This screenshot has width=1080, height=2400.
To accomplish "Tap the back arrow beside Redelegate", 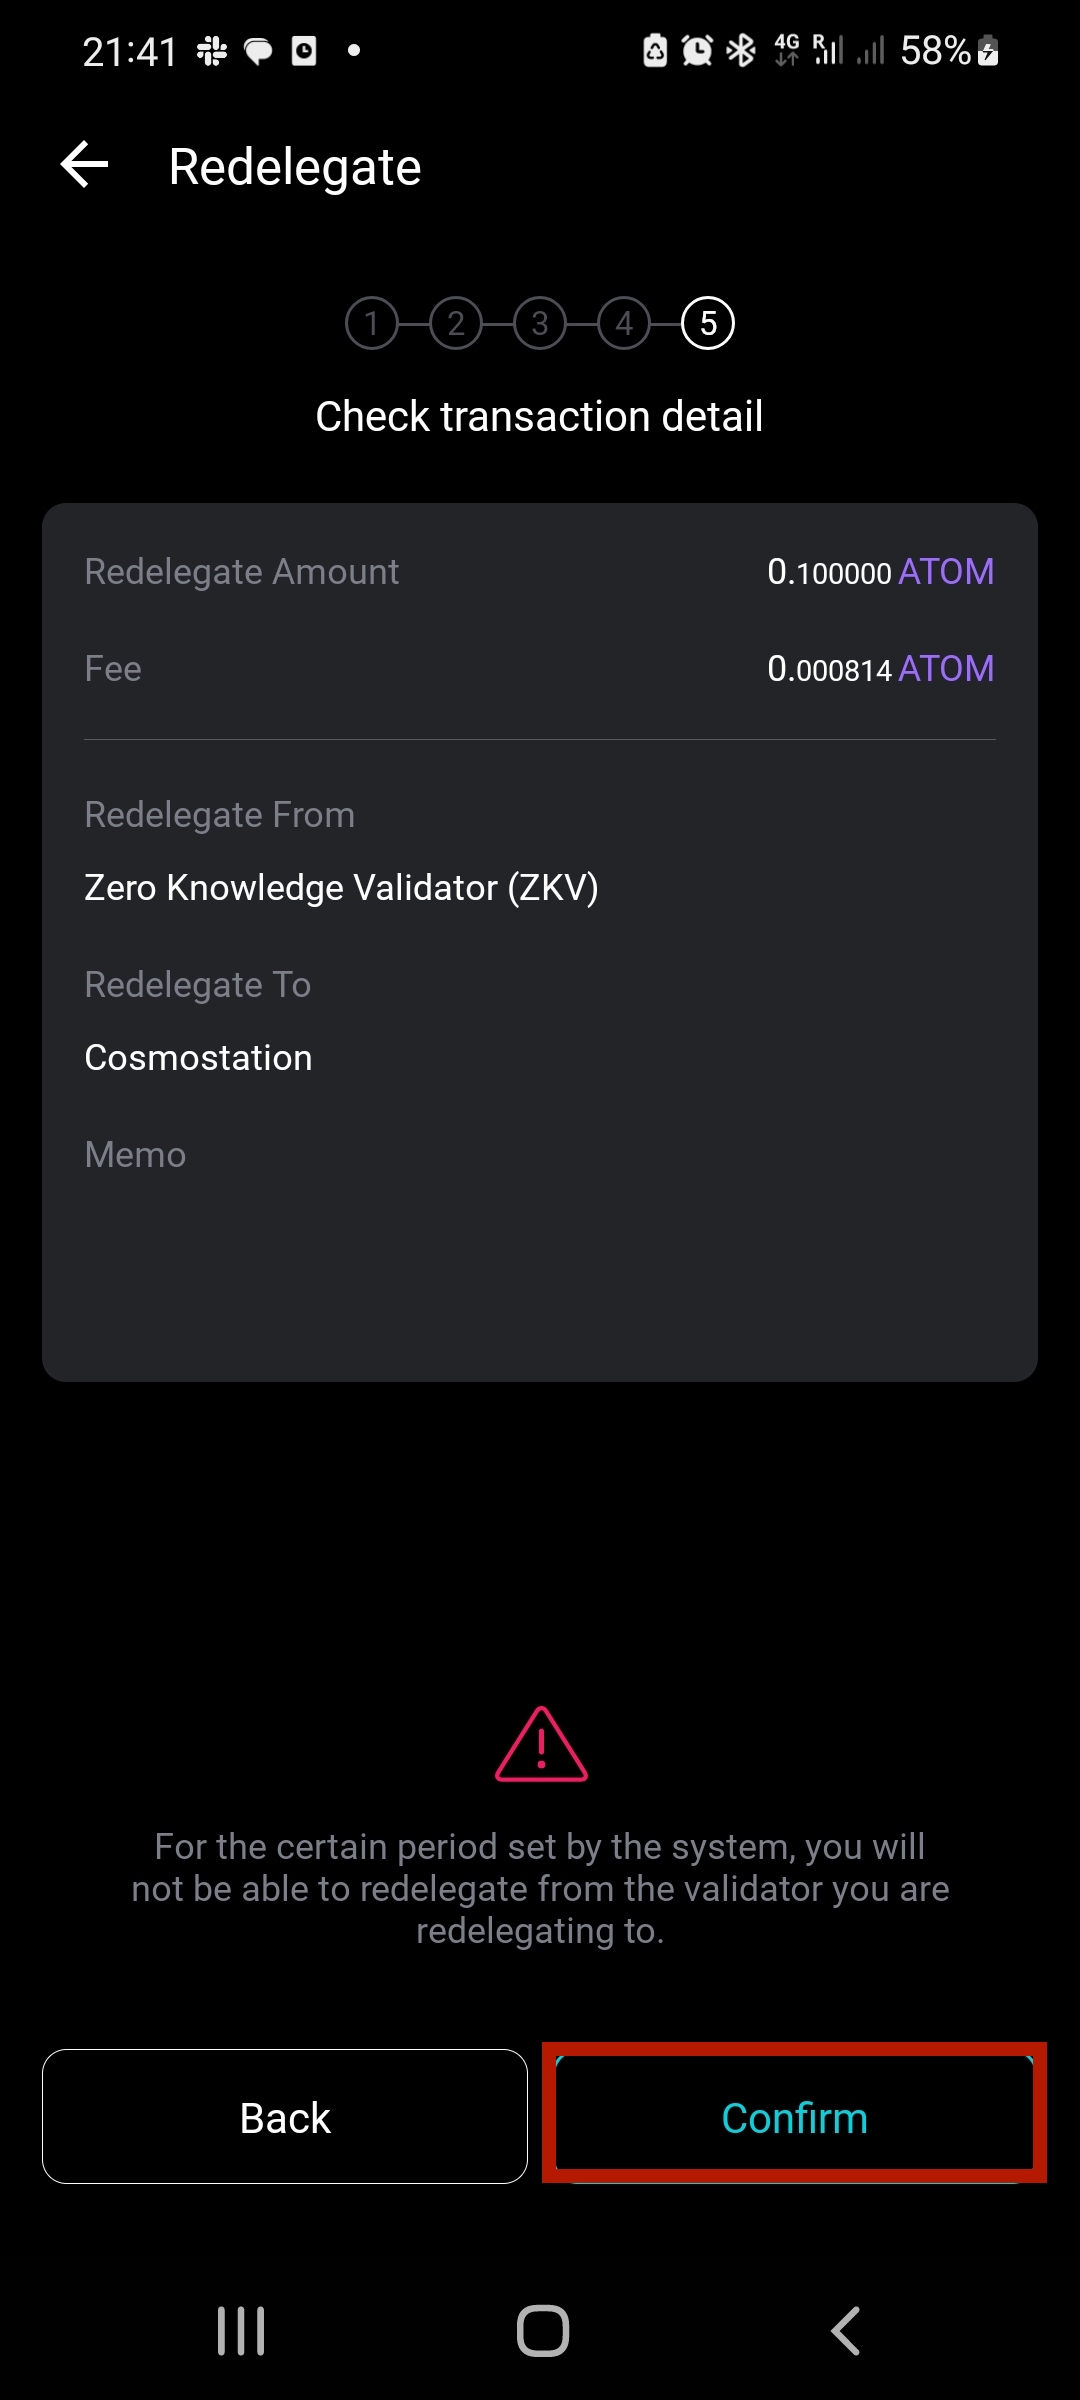I will [x=85, y=165].
